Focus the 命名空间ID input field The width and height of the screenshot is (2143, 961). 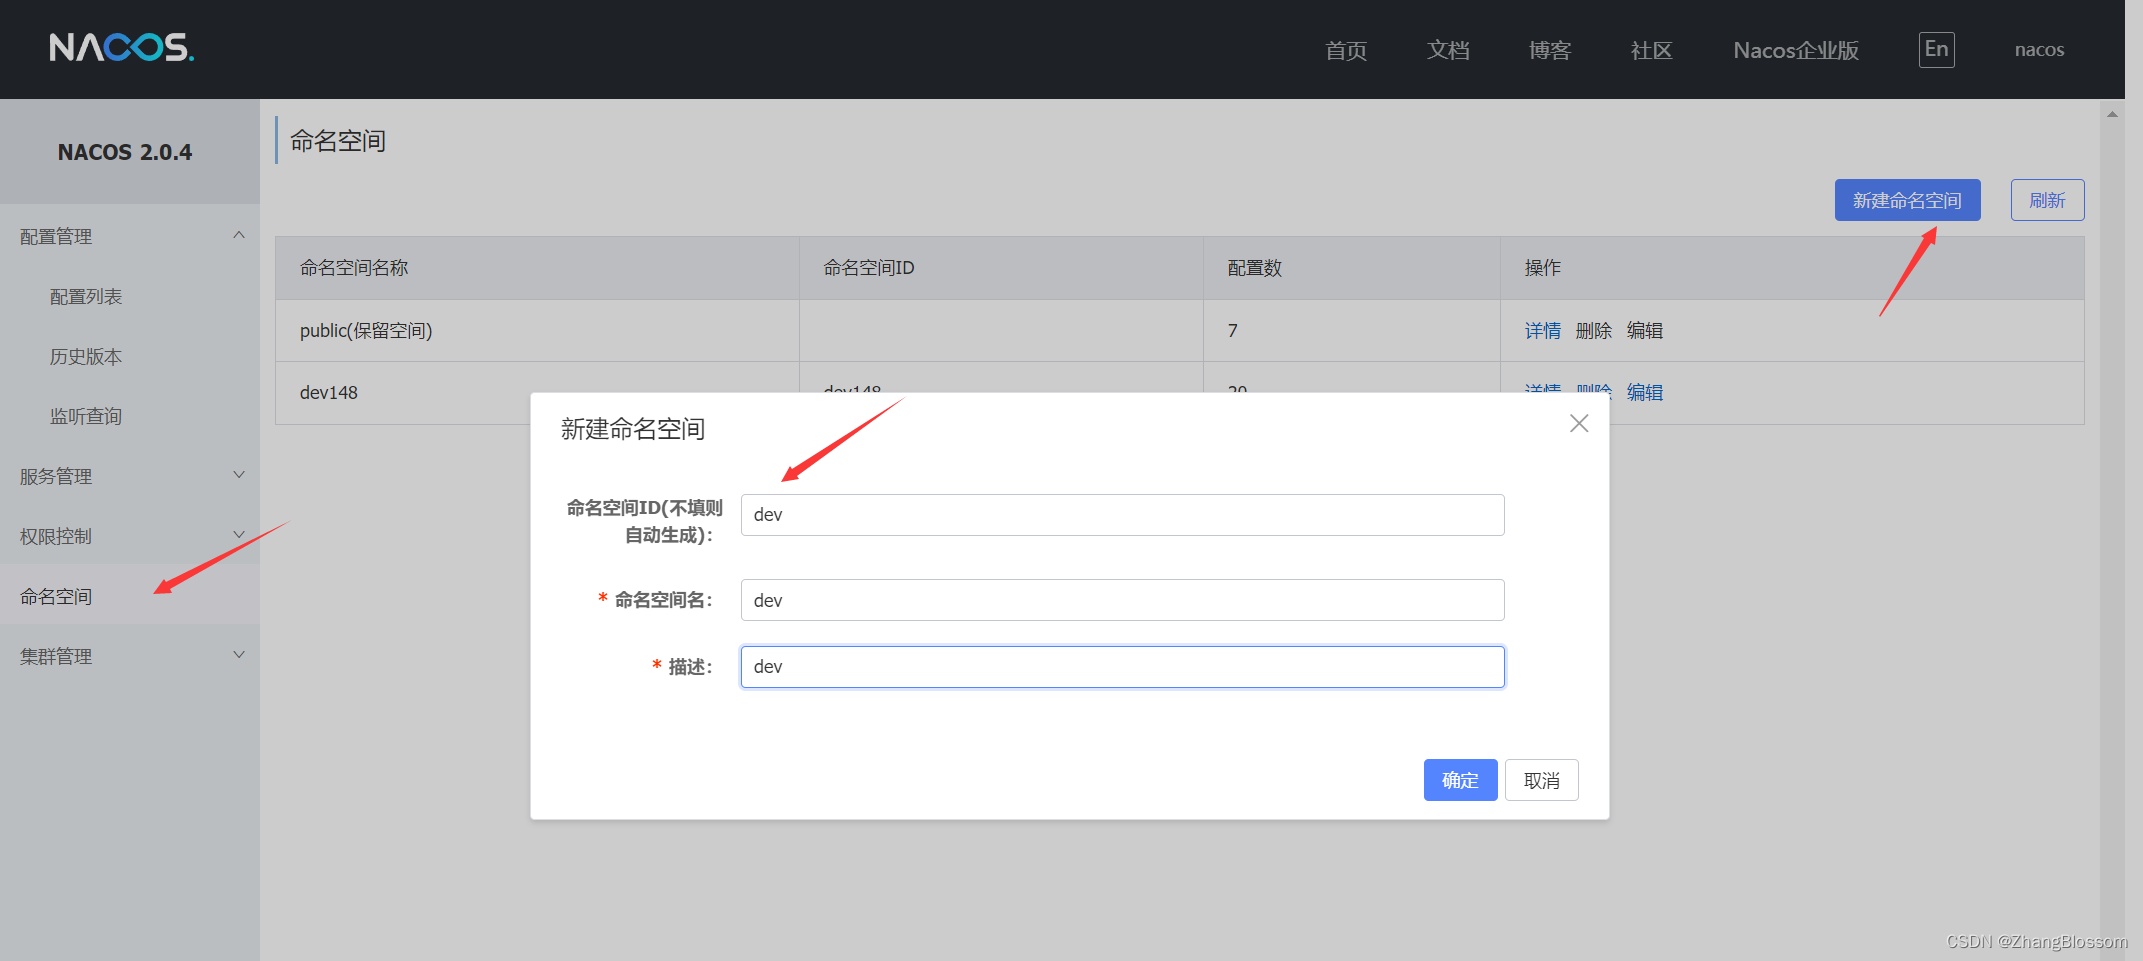coord(1122,515)
